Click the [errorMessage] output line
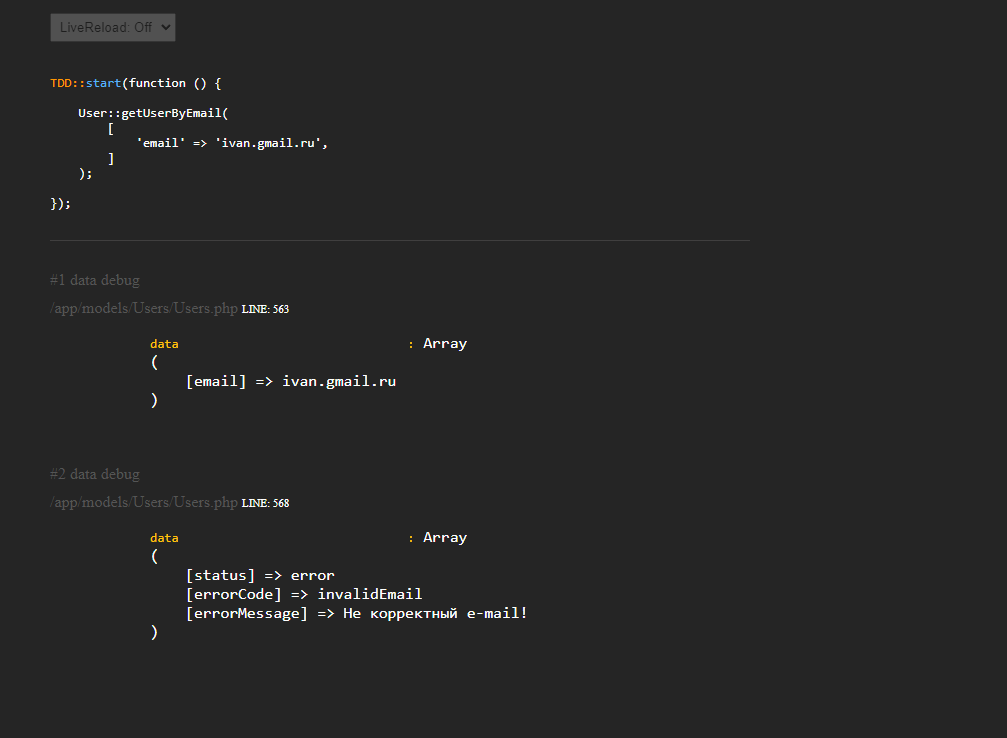Screen dimensions: 1007x738 click(x=356, y=613)
